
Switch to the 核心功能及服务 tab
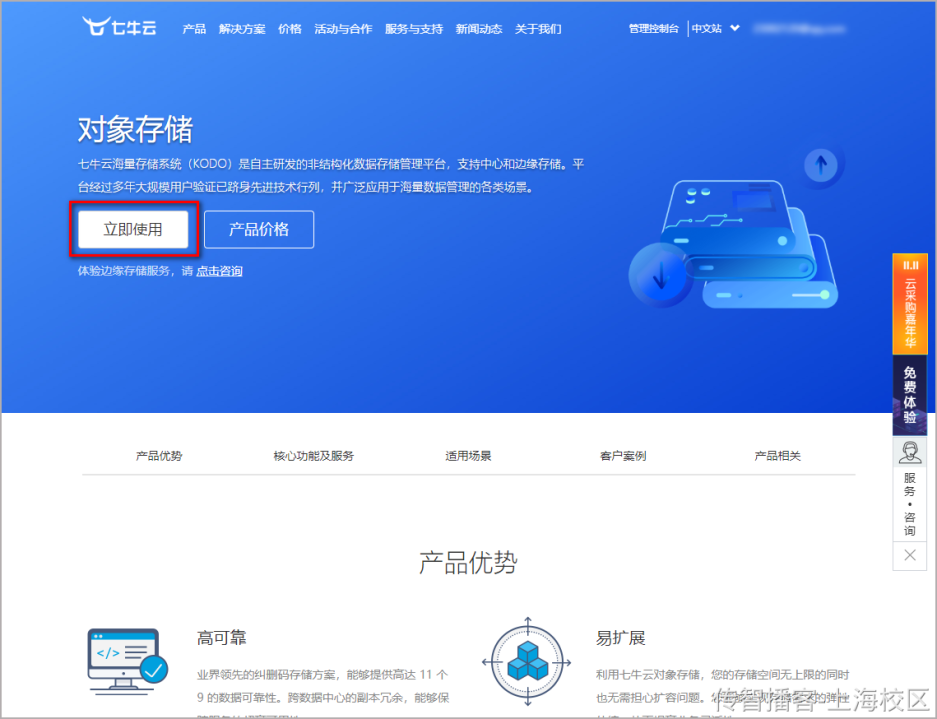(314, 455)
